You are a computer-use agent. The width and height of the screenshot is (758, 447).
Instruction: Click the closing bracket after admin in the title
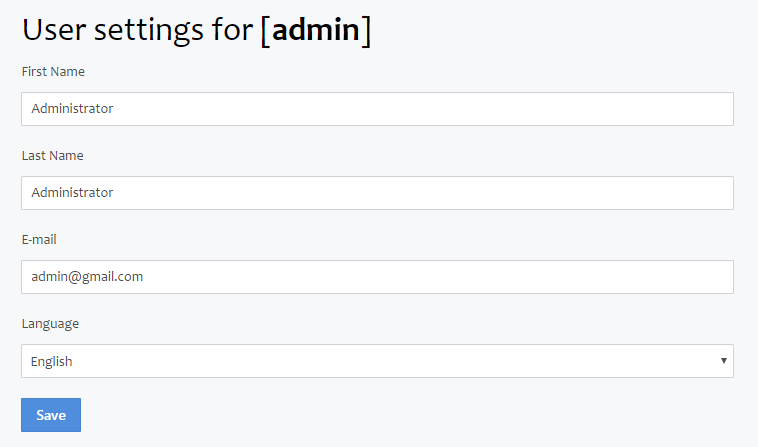tap(367, 30)
